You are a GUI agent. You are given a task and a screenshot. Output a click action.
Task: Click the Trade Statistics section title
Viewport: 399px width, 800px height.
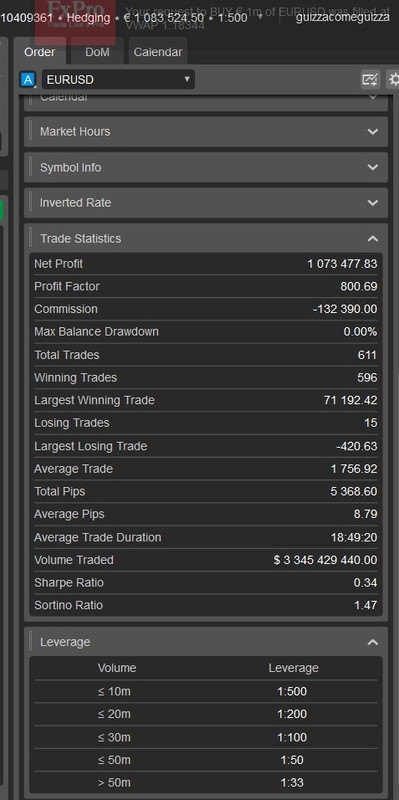click(x=81, y=238)
